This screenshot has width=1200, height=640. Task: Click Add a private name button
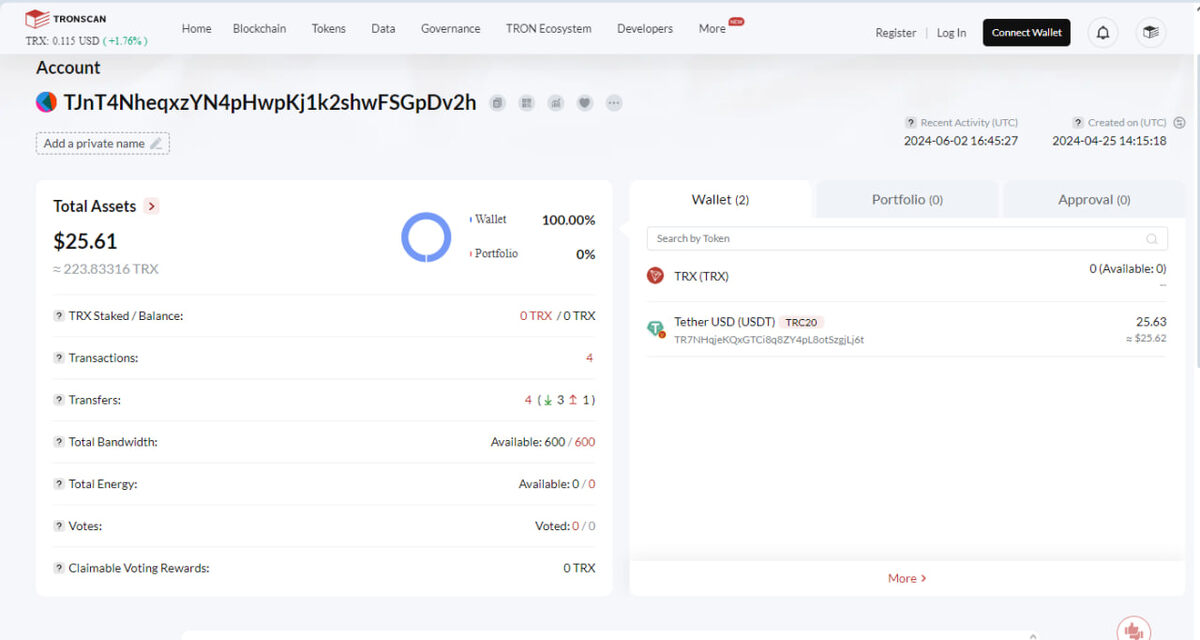103,144
